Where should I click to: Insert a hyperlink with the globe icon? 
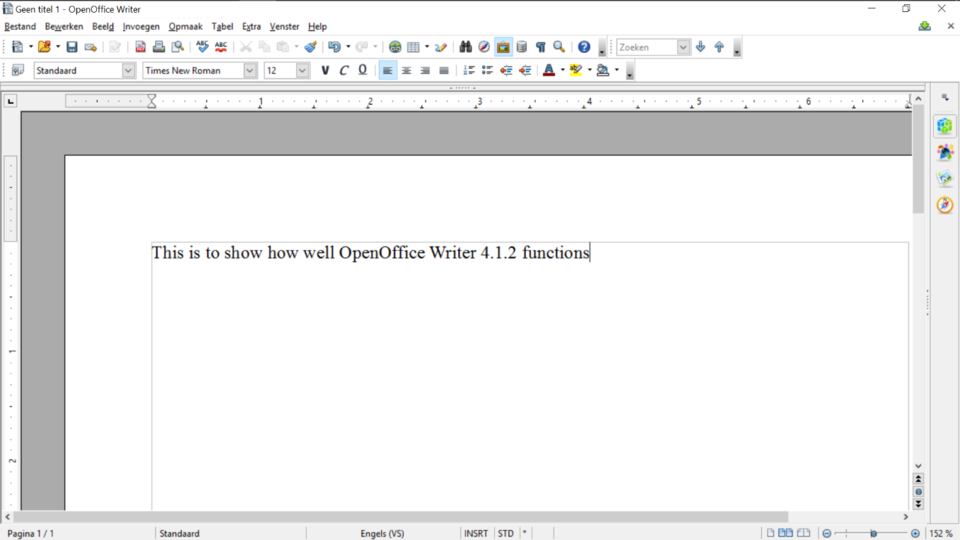click(x=395, y=47)
